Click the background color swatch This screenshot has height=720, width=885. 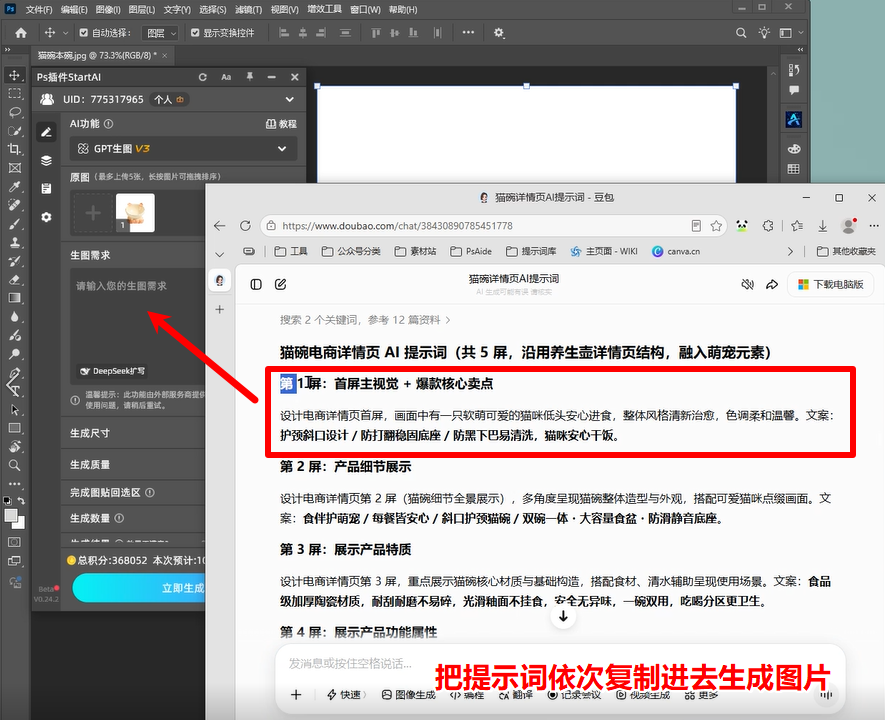click(x=20, y=524)
